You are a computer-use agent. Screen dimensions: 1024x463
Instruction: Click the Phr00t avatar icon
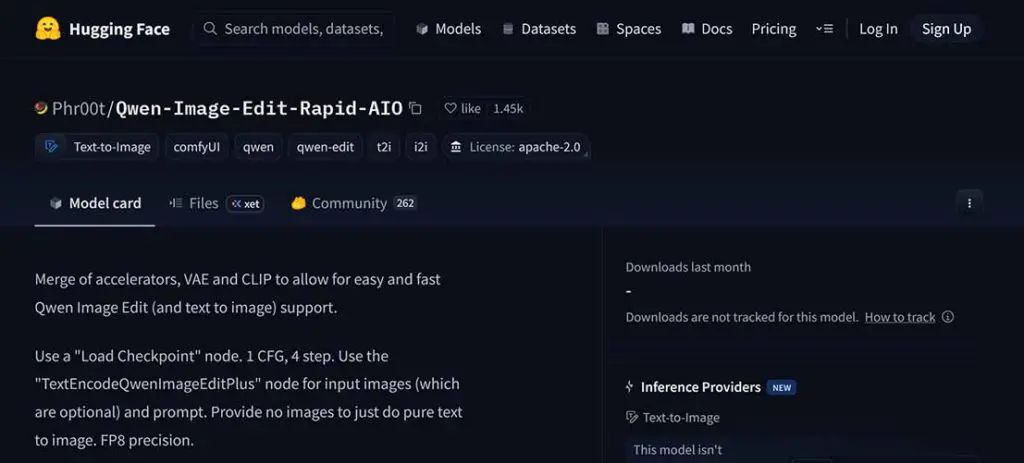(x=41, y=108)
